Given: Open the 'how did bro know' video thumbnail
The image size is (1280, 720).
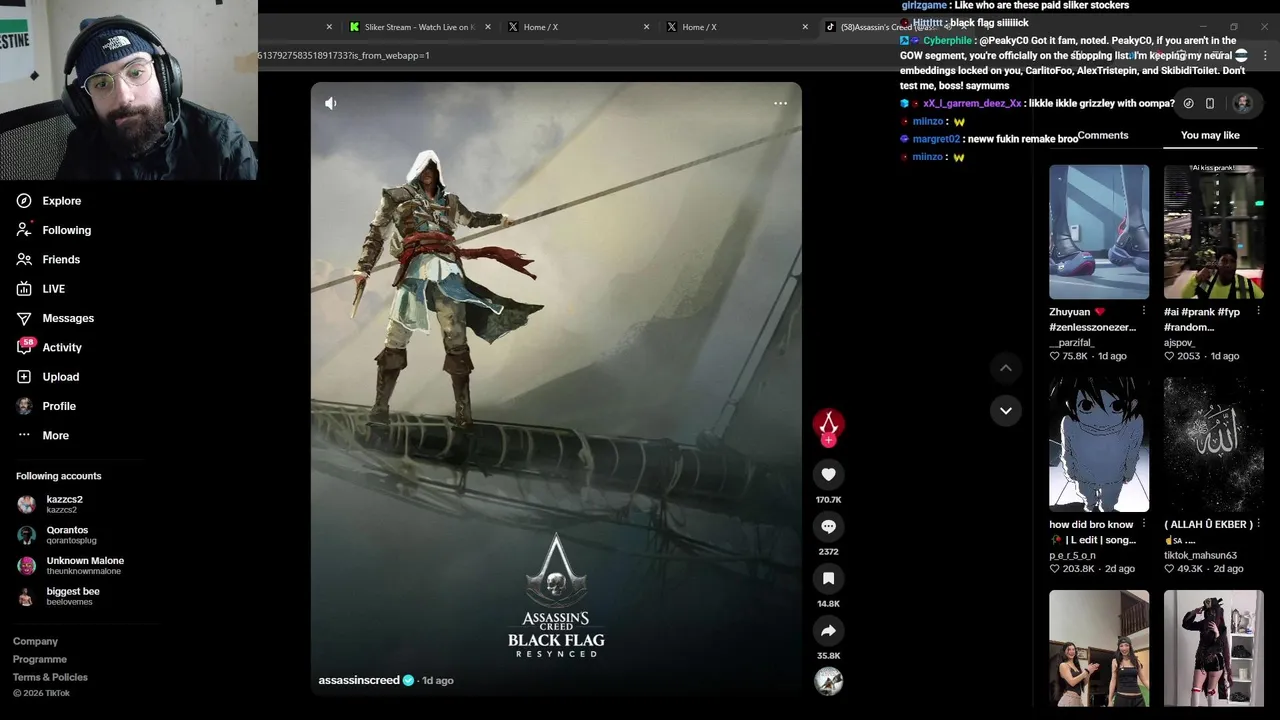Looking at the screenshot, I should [x=1099, y=444].
